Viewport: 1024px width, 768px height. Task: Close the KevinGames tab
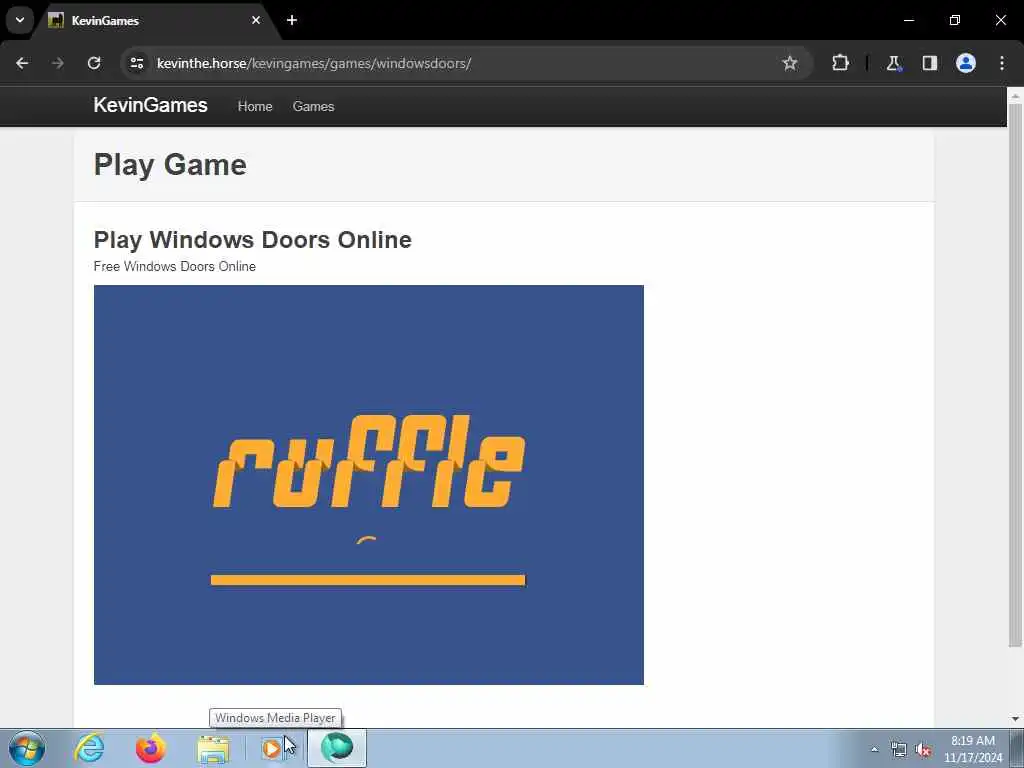256,20
